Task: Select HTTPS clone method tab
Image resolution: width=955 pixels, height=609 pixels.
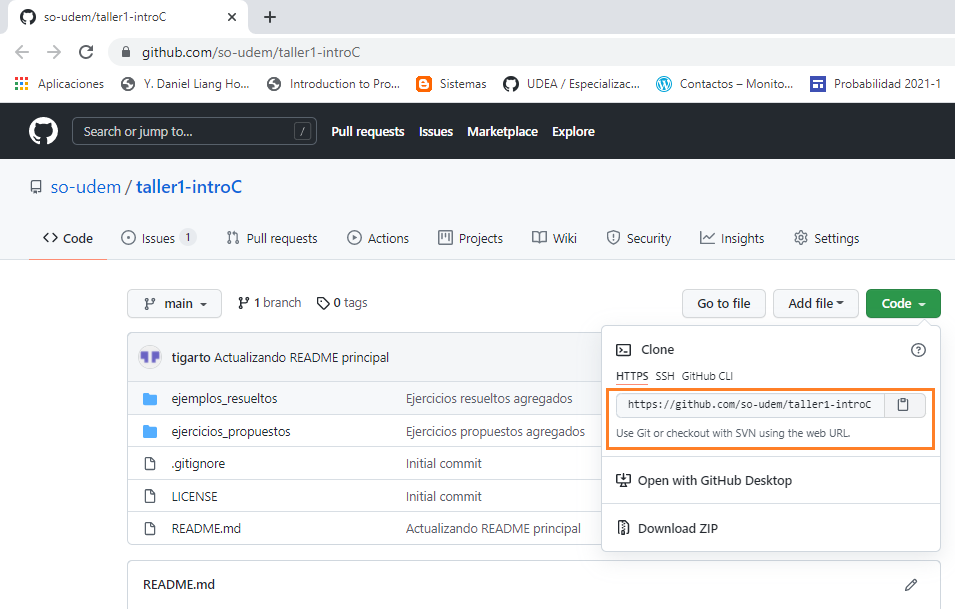Action: (x=632, y=376)
